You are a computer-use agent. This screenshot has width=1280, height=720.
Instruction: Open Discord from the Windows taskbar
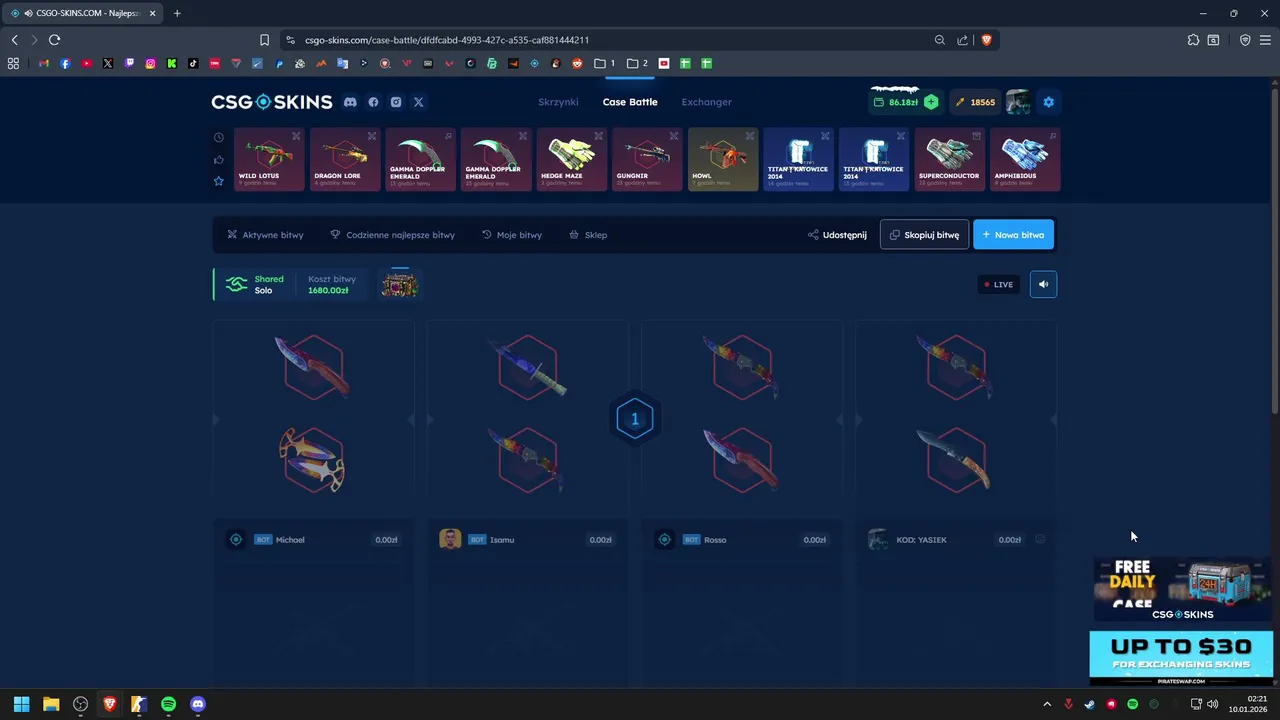(x=198, y=704)
